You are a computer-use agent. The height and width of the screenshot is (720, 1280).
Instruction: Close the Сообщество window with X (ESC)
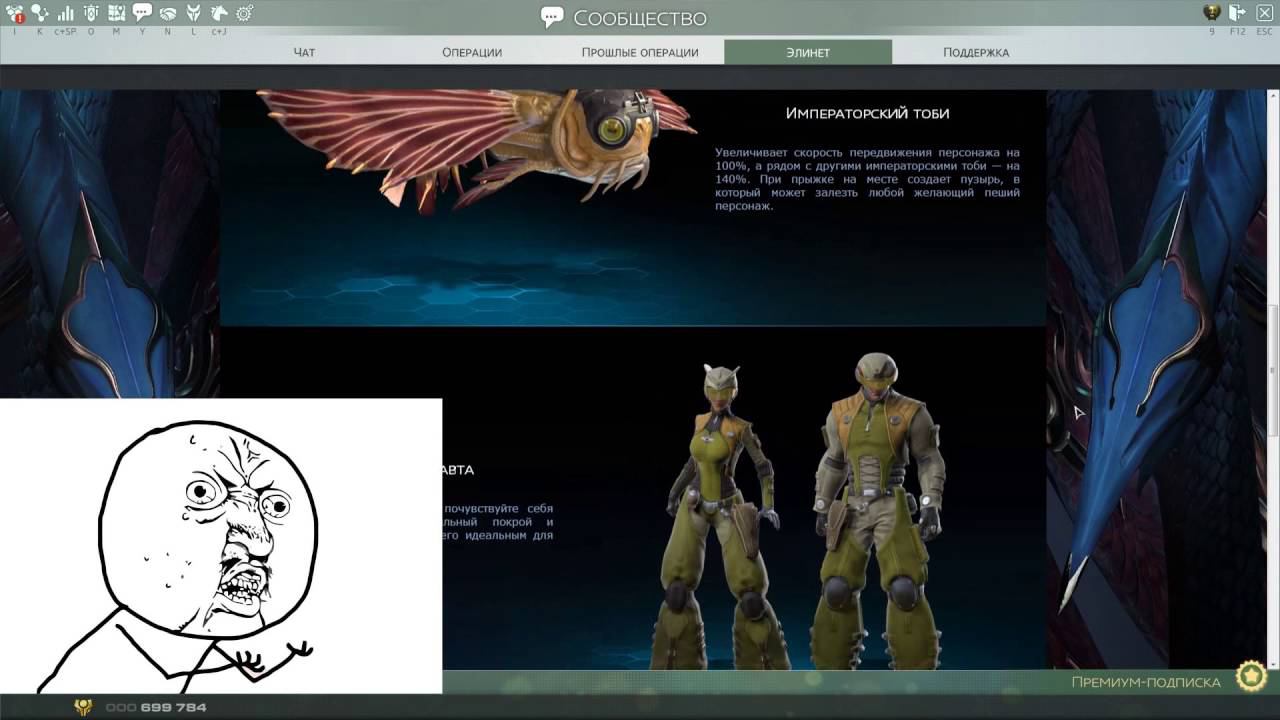(1264, 13)
